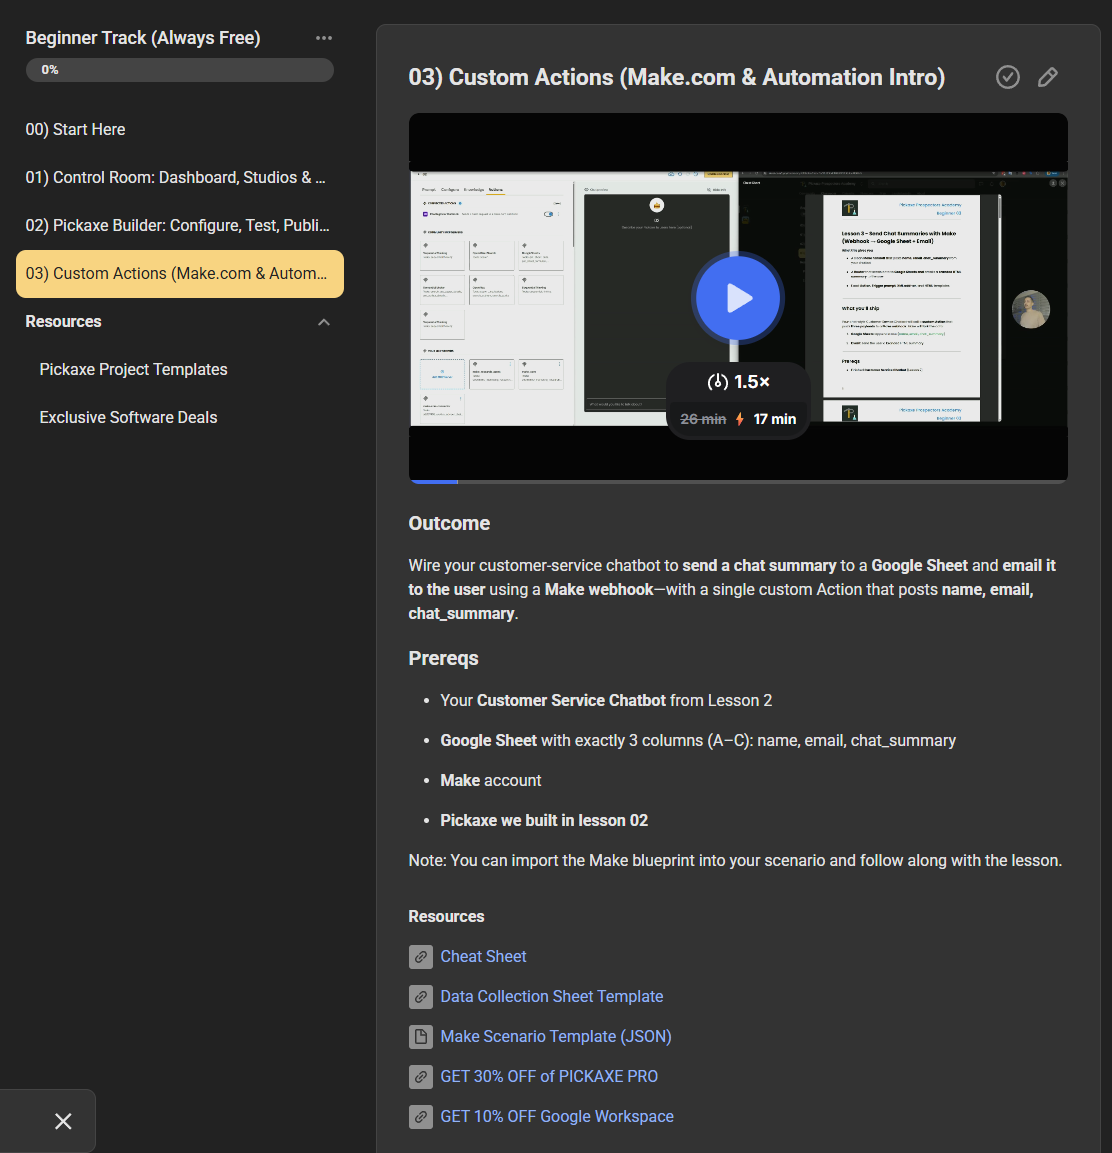This screenshot has height=1153, width=1112.
Task: Click the 0% course progress bar
Action: [179, 70]
